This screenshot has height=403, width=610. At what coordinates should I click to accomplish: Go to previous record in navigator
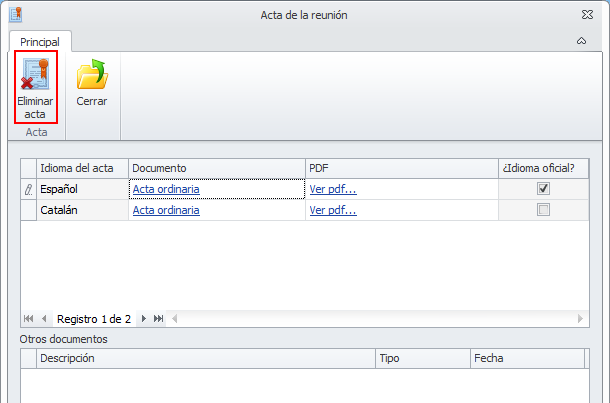tap(44, 319)
